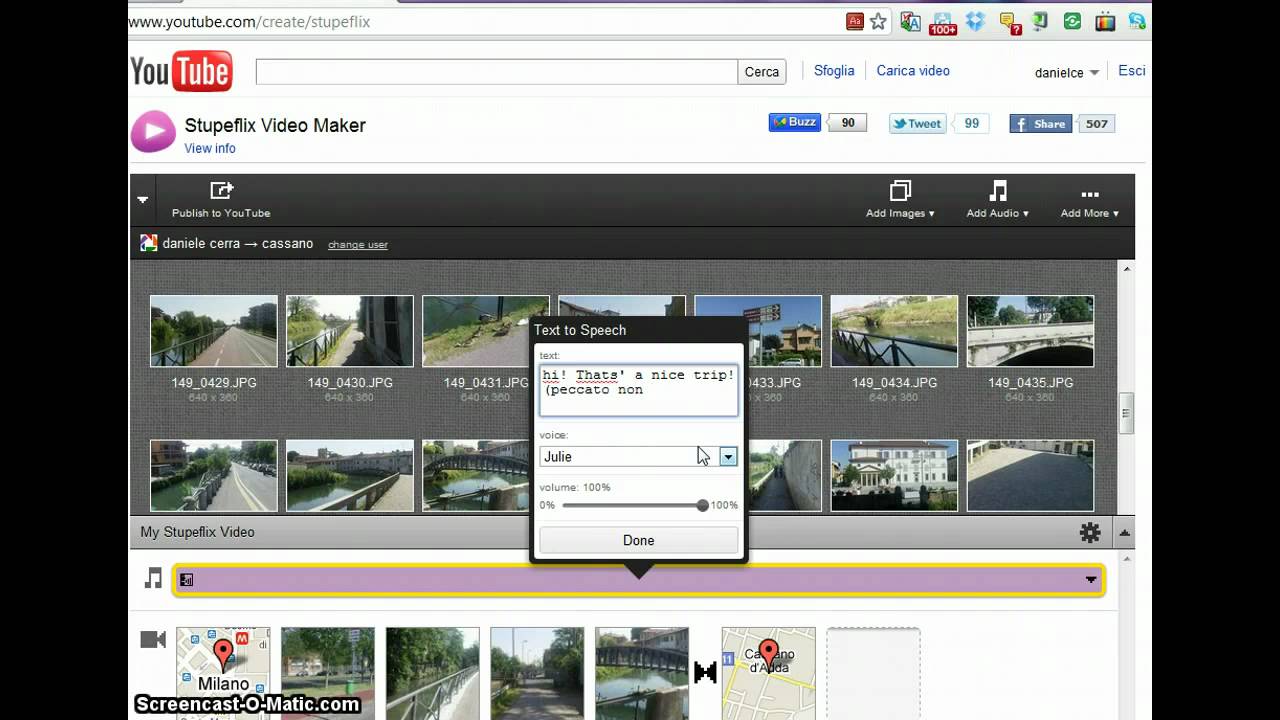
Task: Click the Done button
Action: pos(638,540)
